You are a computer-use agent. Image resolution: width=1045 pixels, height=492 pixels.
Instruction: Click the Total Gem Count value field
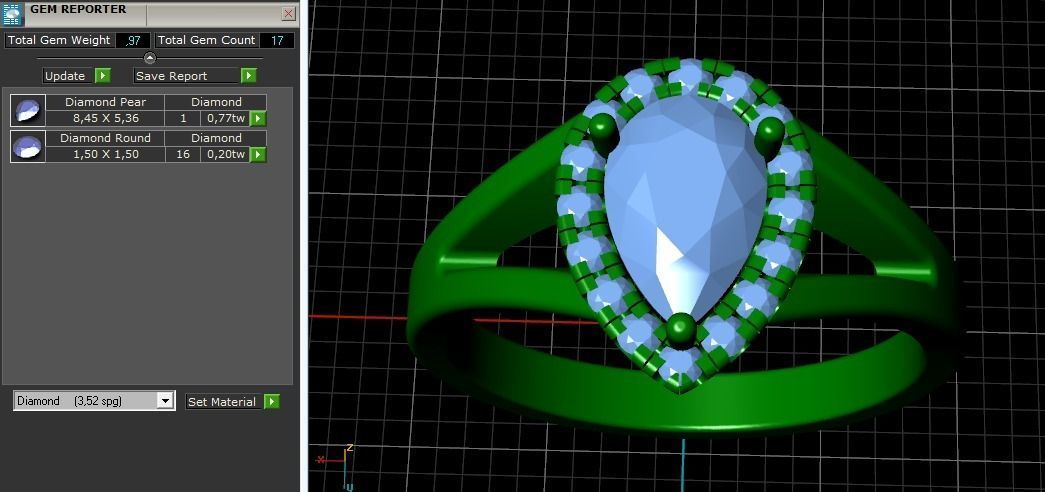pos(277,40)
